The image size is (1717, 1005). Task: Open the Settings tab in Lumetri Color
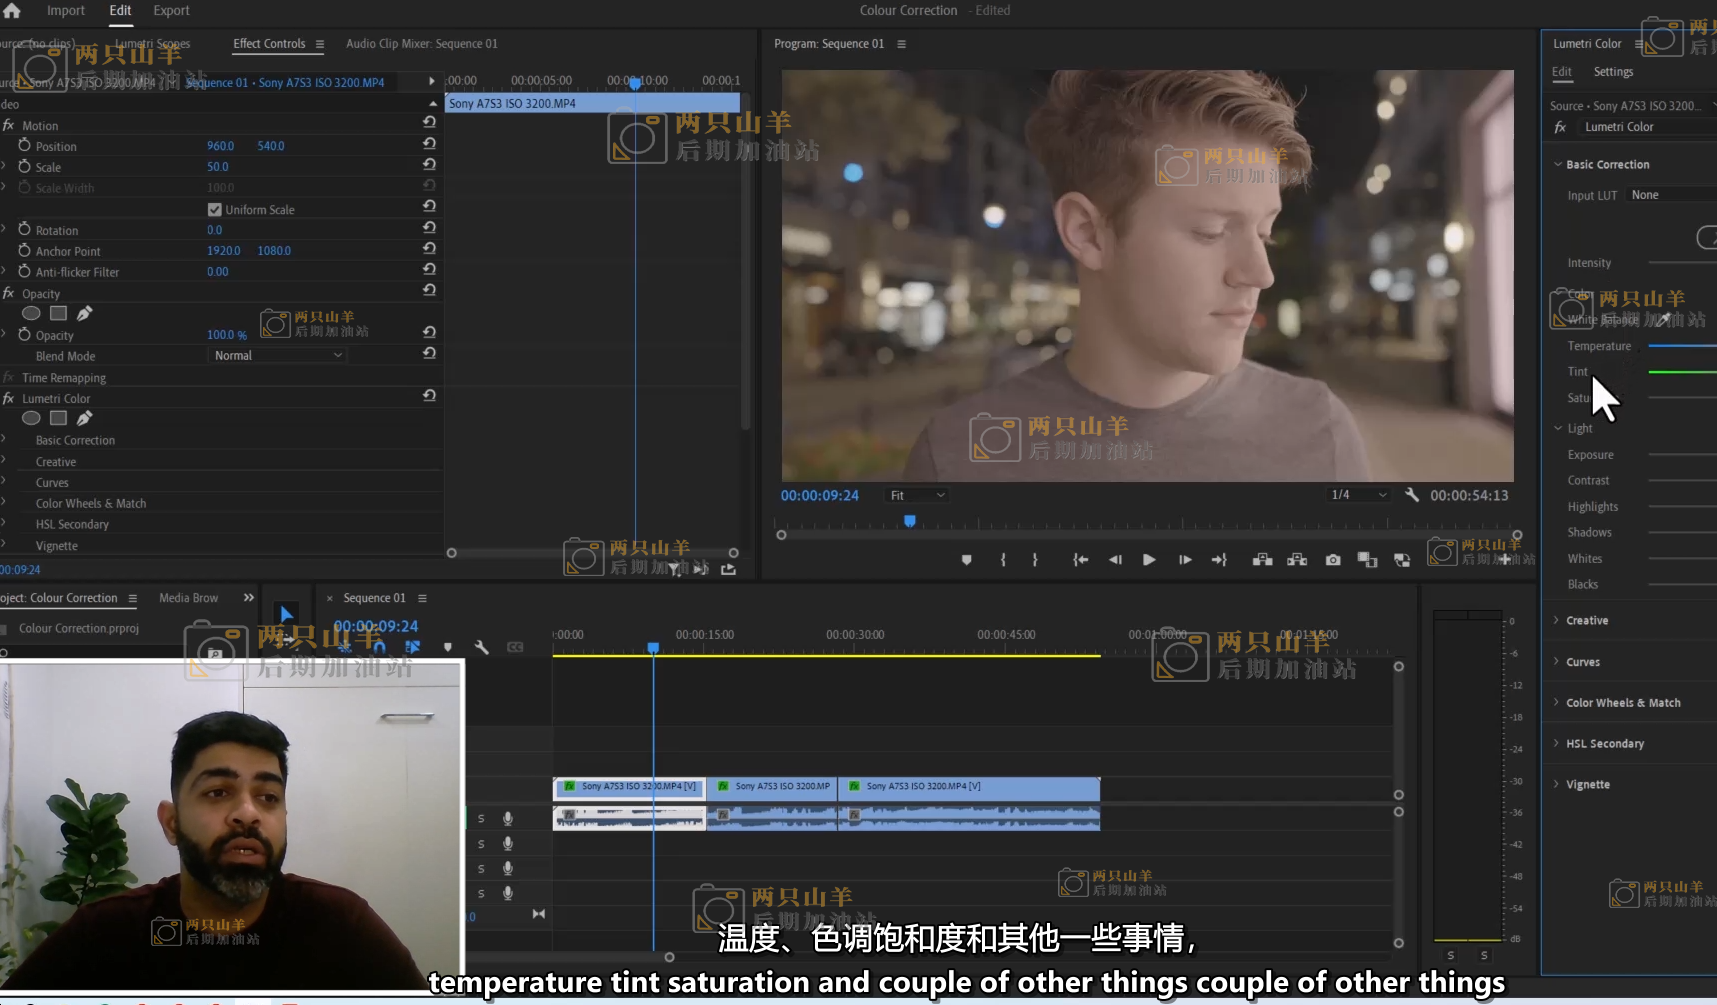tap(1612, 72)
